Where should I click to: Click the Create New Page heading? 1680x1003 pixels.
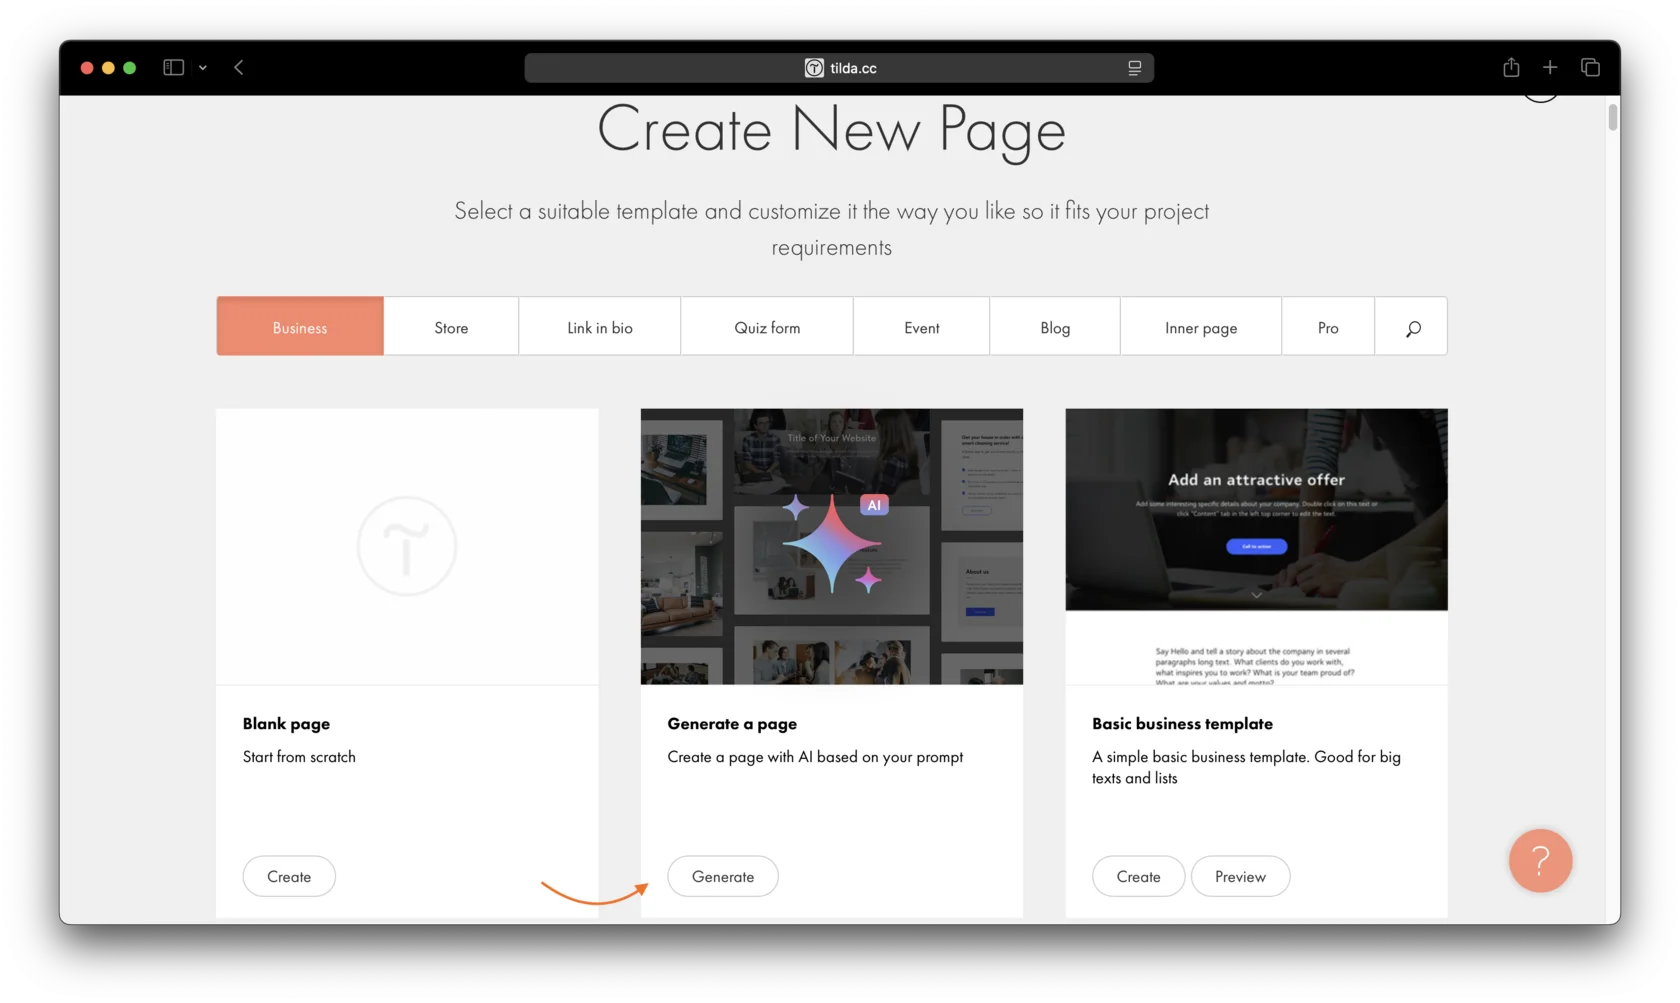[831, 130]
